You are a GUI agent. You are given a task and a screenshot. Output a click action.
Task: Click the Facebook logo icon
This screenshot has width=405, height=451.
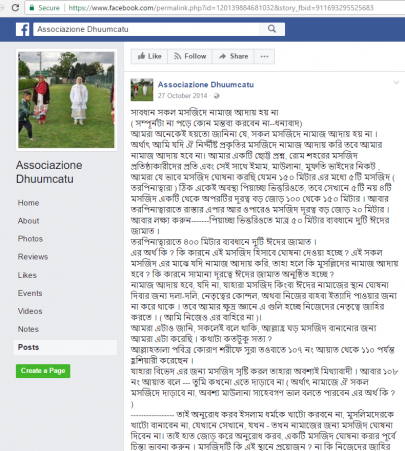tap(23, 29)
